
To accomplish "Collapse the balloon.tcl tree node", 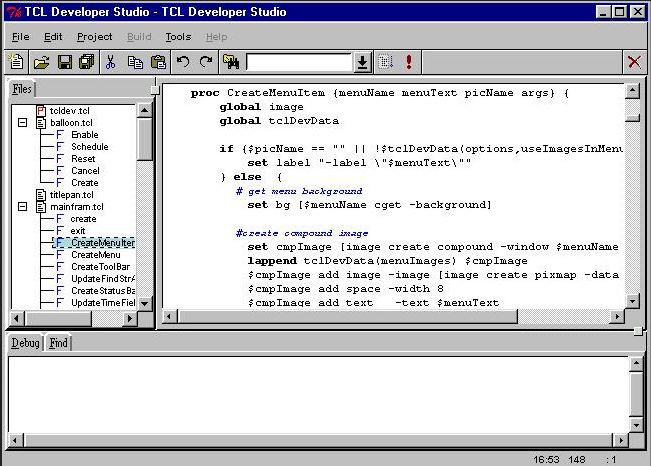I will tap(22, 123).
